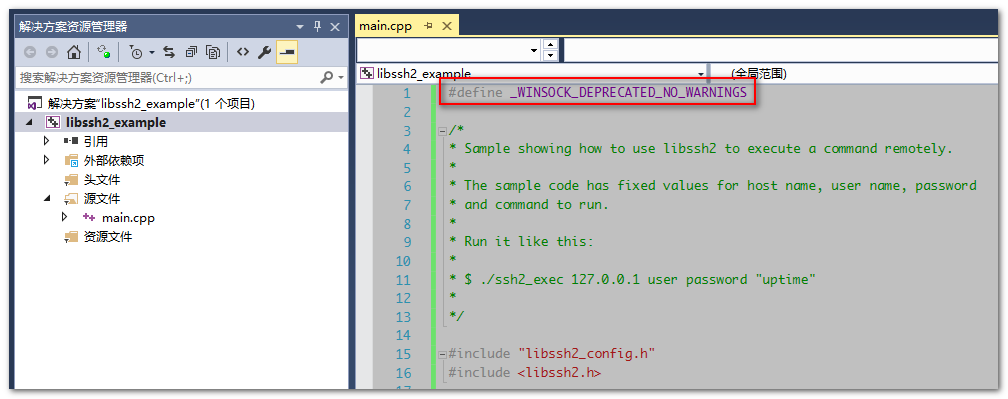Click the View Code angle-brackets icon
1008x399 pixels.
click(242, 52)
